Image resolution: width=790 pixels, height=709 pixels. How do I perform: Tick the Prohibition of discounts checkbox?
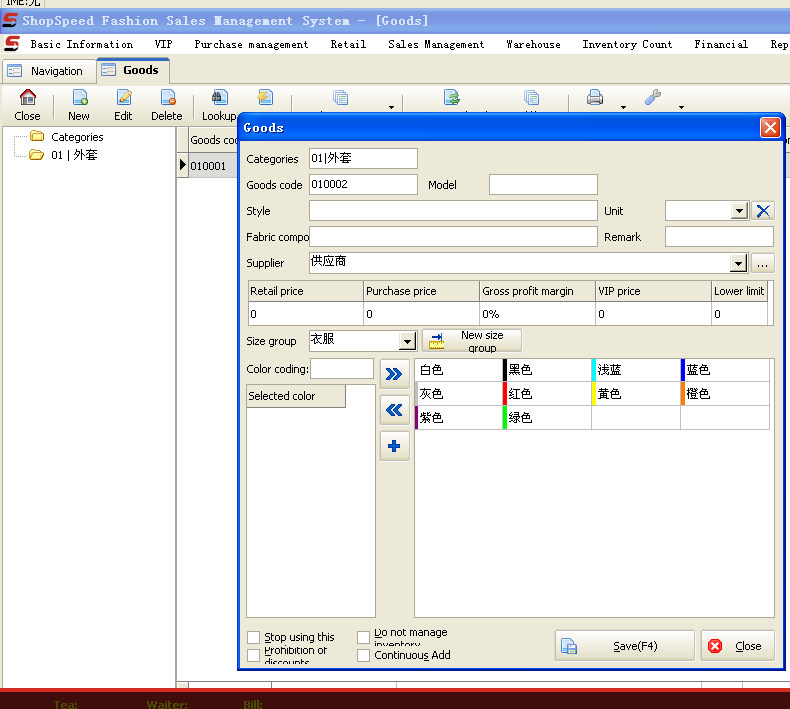coord(253,655)
